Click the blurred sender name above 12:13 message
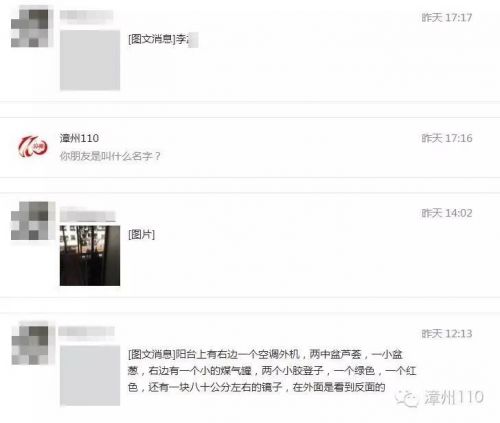The width and height of the screenshot is (500, 423). pyautogui.click(x=87, y=331)
